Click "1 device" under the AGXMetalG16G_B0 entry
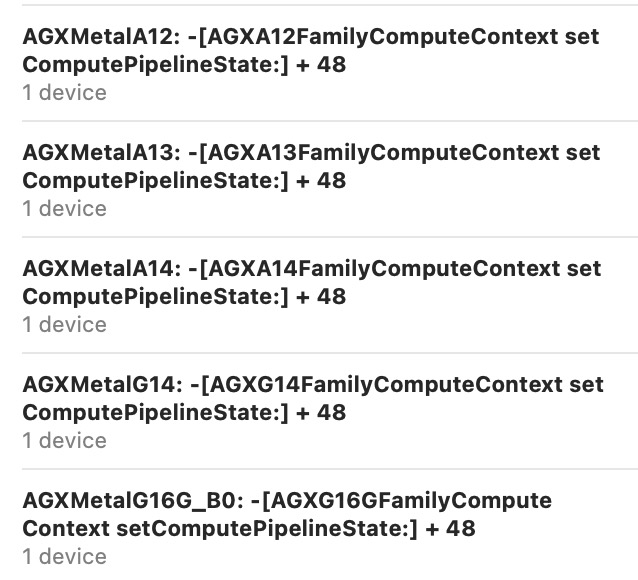638x580 pixels. pyautogui.click(x=64, y=557)
